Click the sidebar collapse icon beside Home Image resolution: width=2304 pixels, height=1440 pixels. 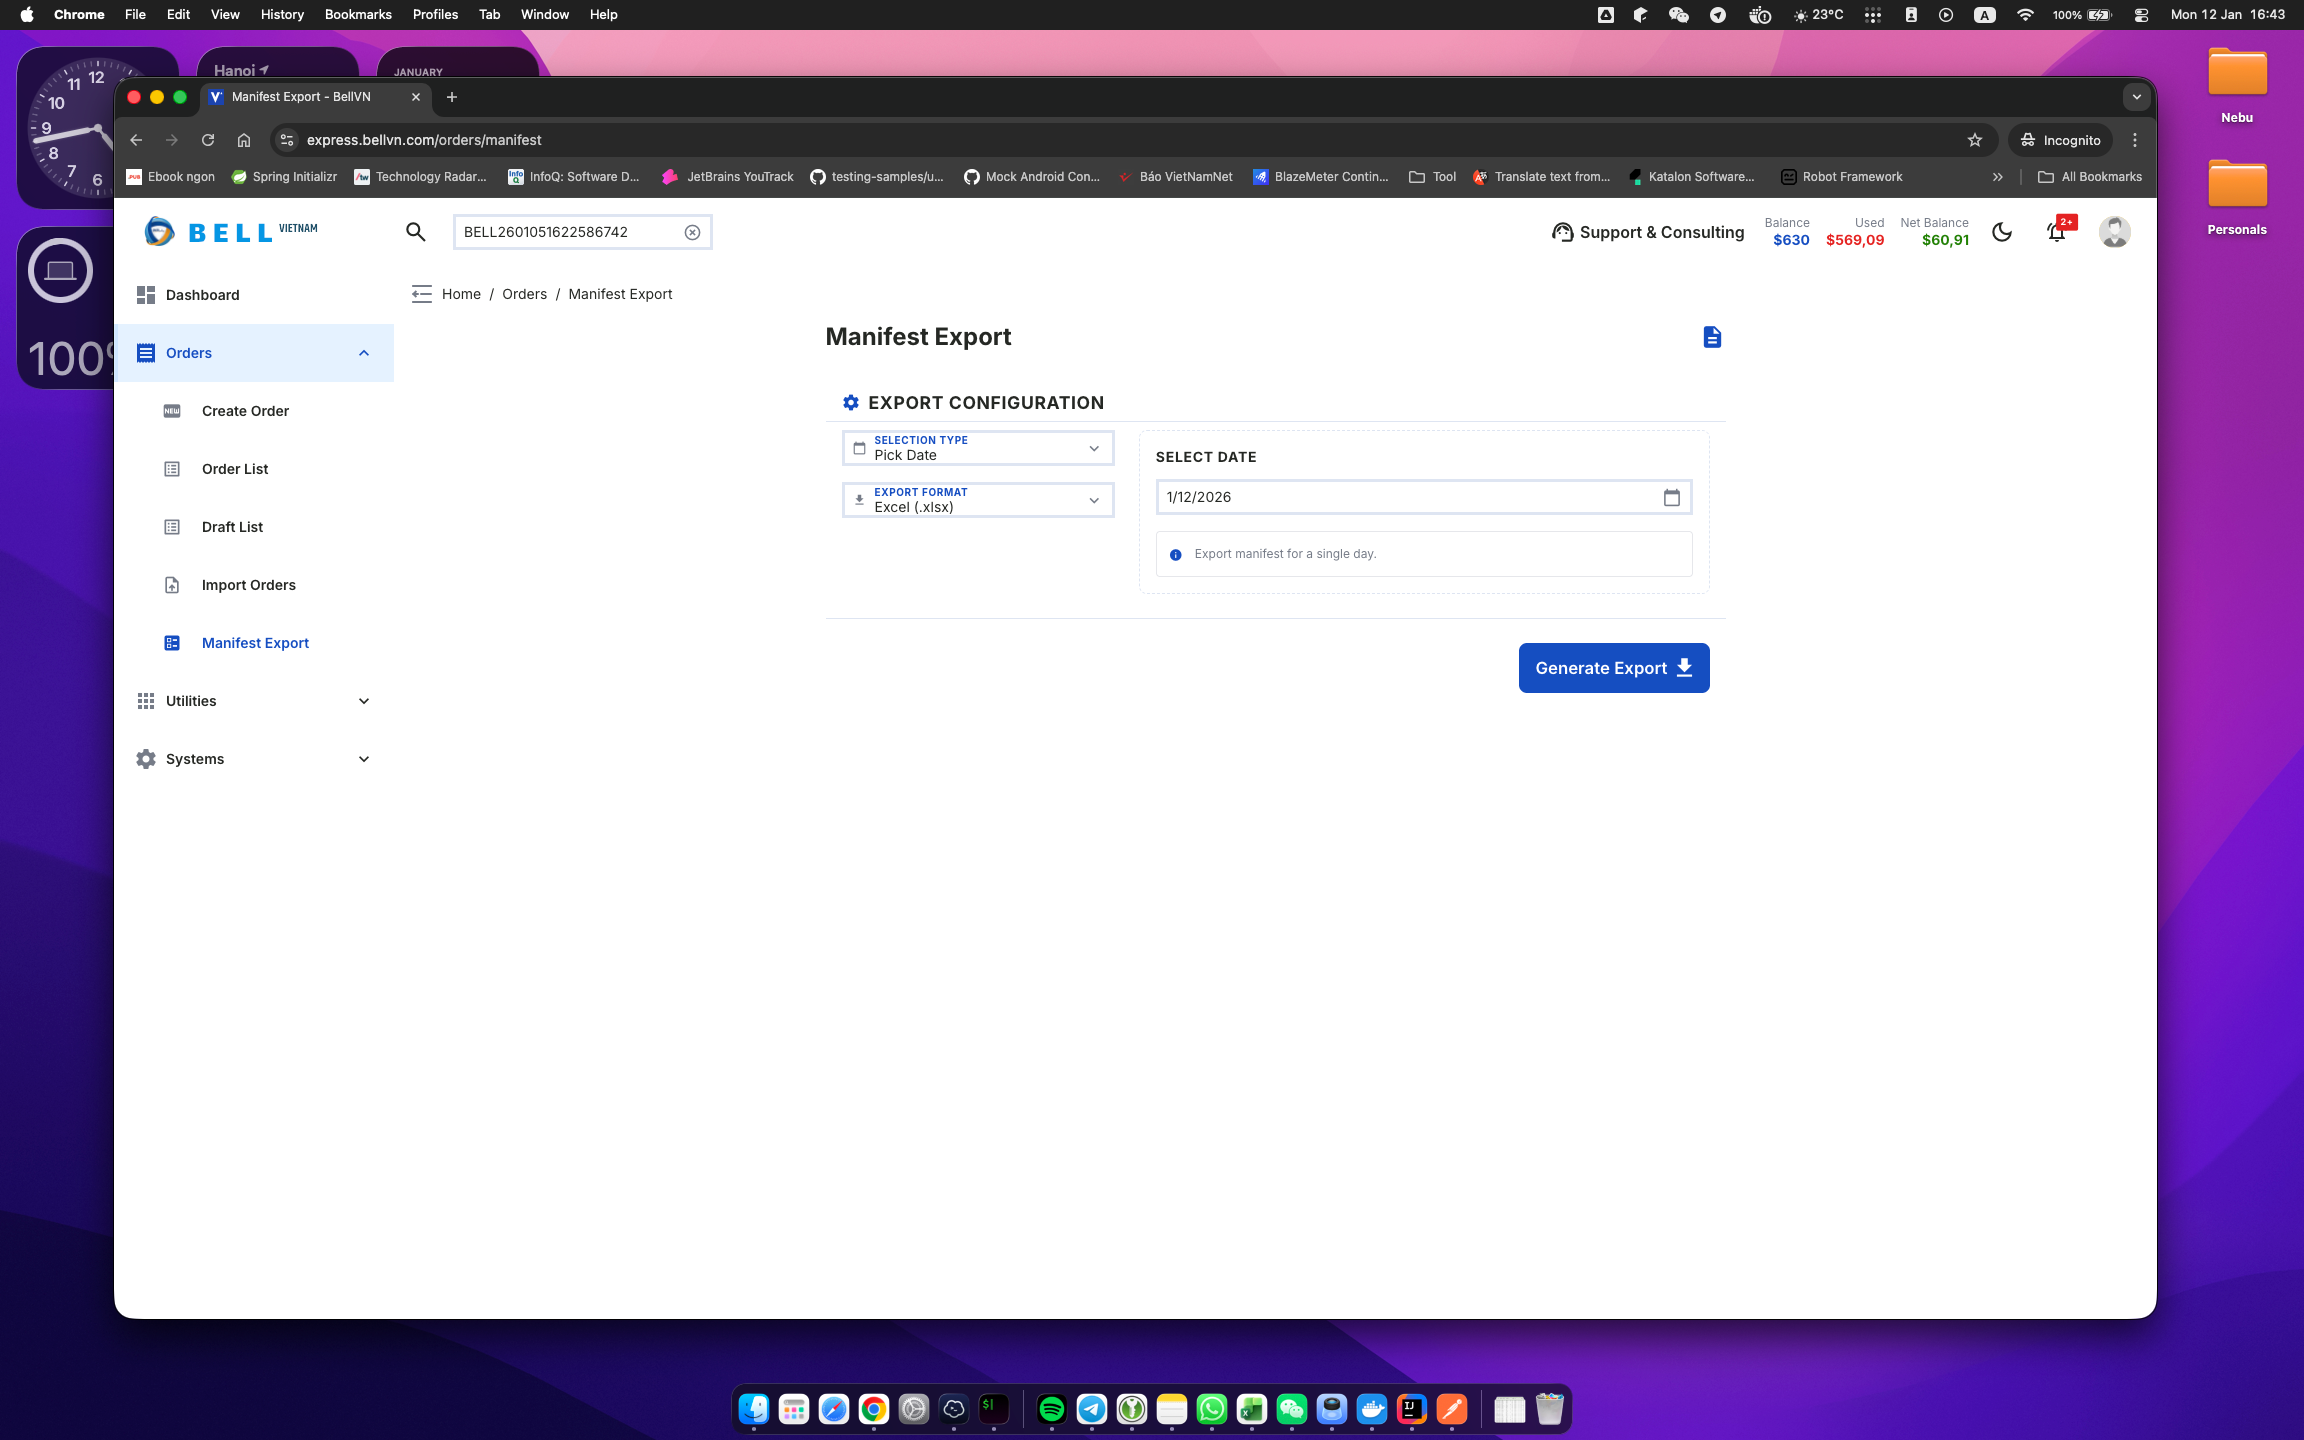(x=421, y=294)
